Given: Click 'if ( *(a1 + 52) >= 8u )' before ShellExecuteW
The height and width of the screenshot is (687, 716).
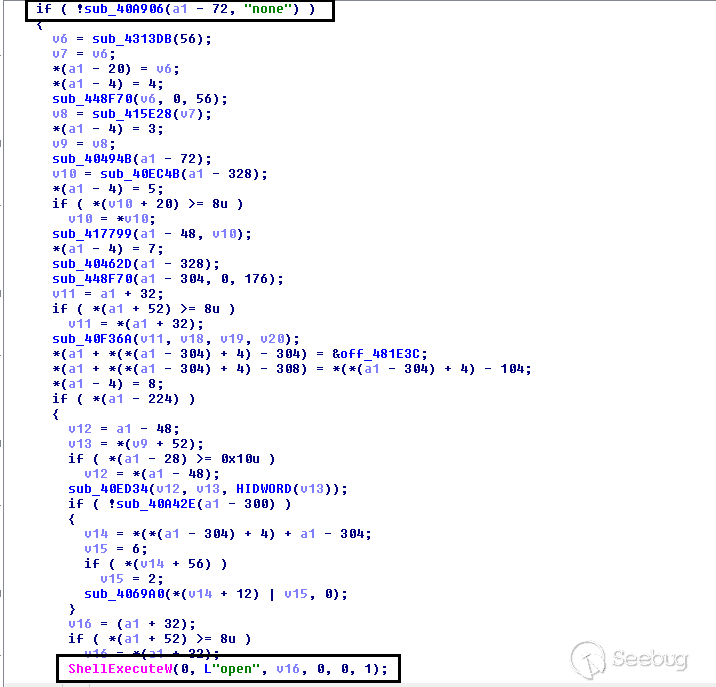Looking at the screenshot, I should 159,639.
